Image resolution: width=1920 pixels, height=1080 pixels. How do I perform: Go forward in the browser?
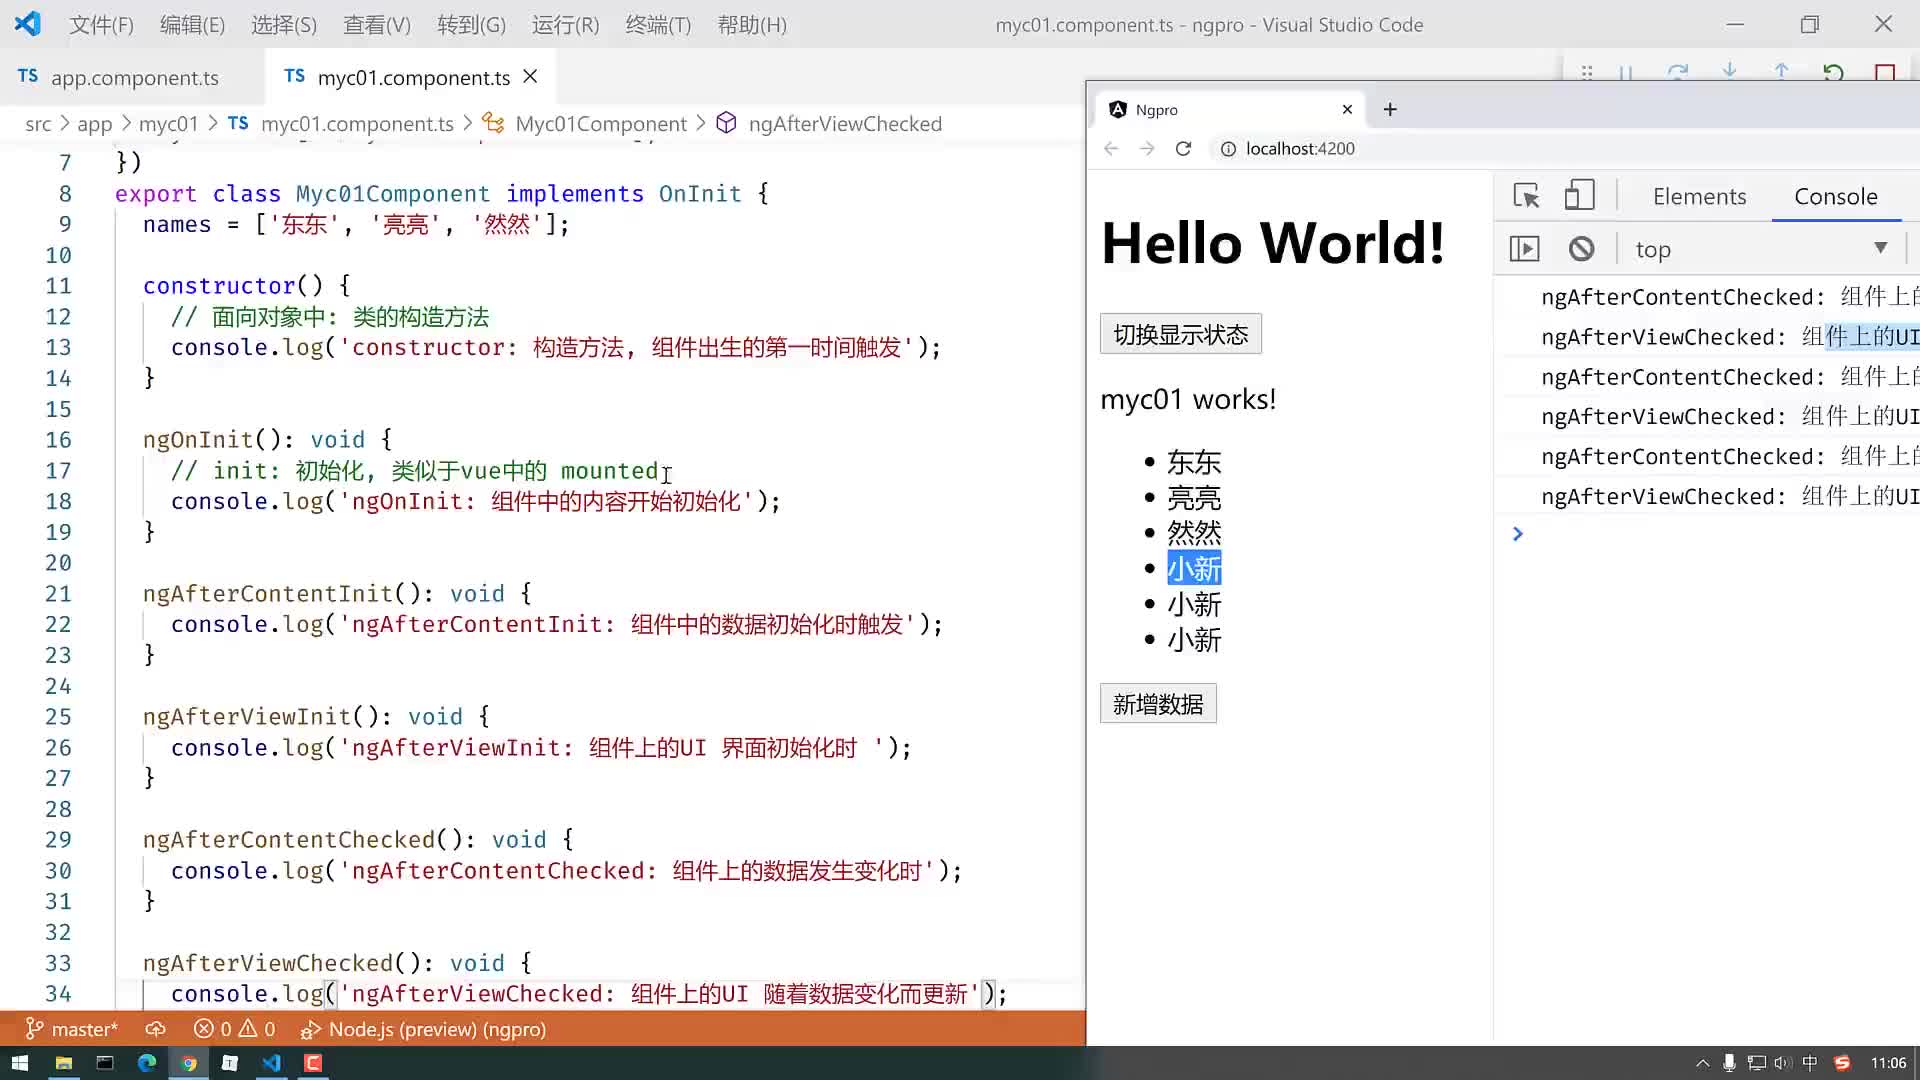pos(1147,148)
